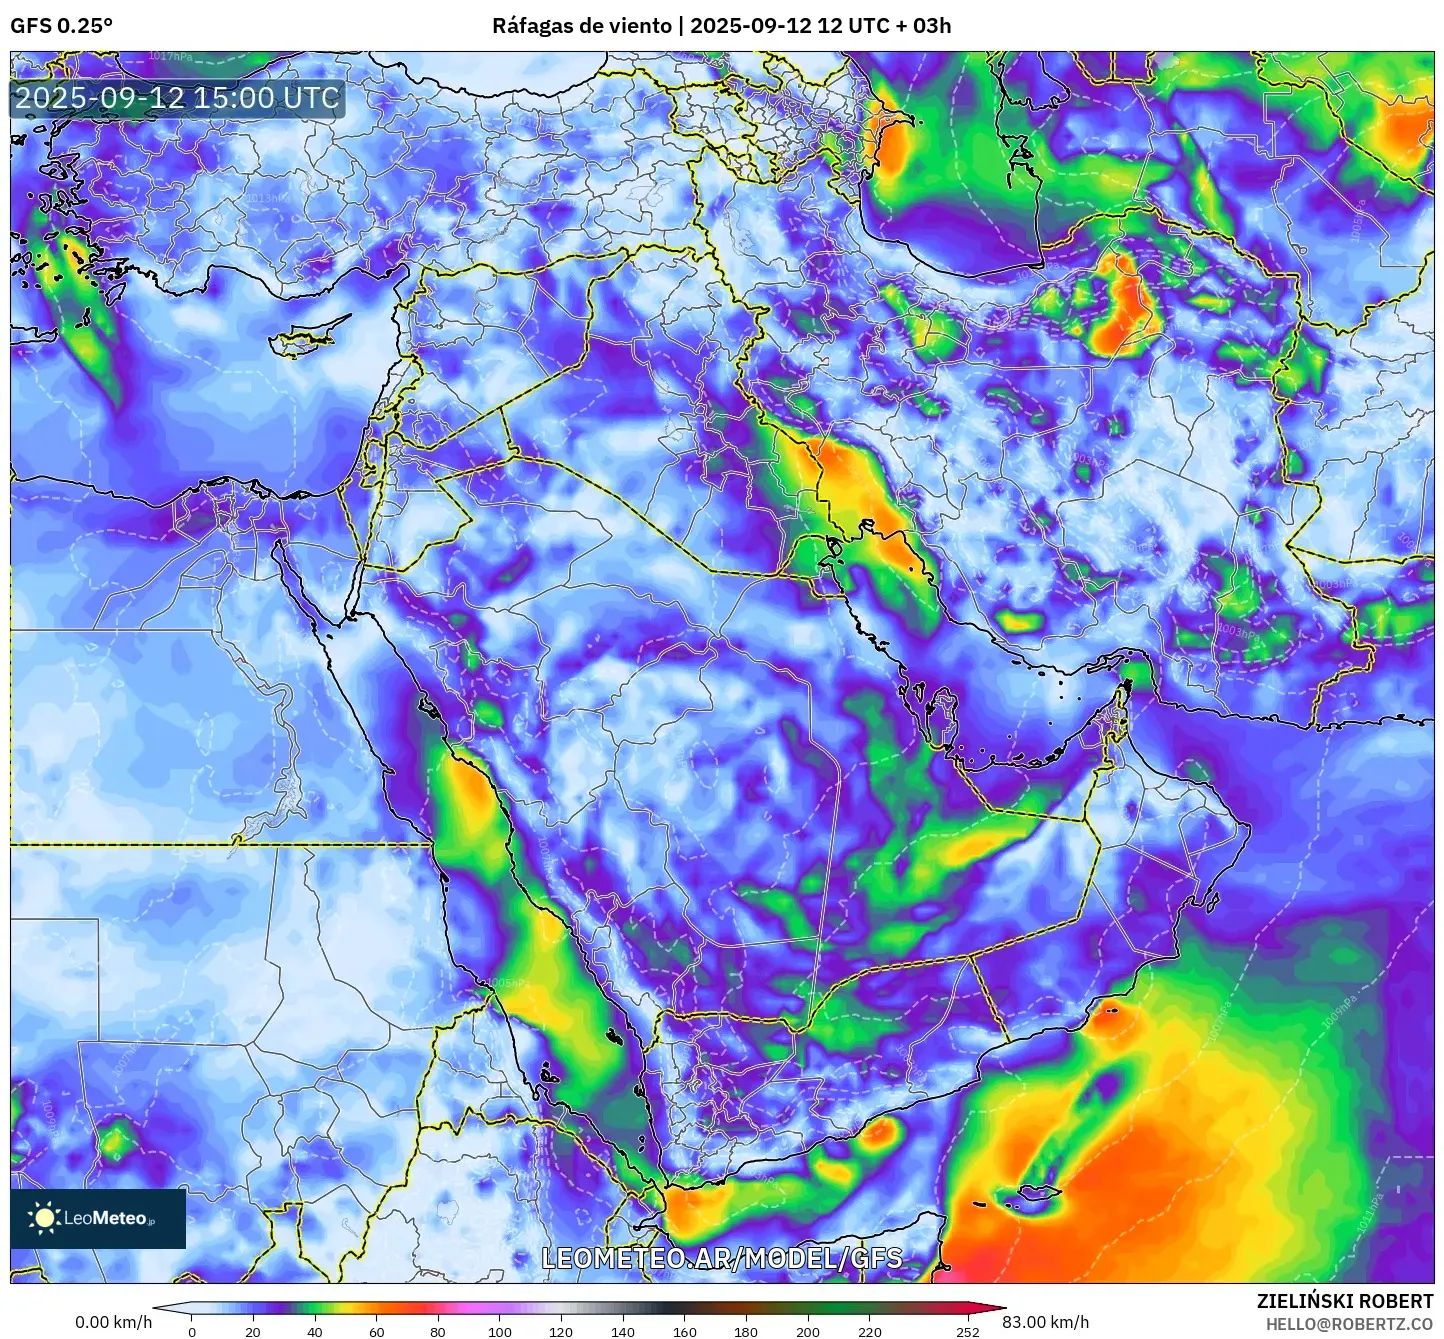This screenshot has width=1444, height=1339.
Task: Click the 200 tick on the color scale
Action: coord(808,1332)
